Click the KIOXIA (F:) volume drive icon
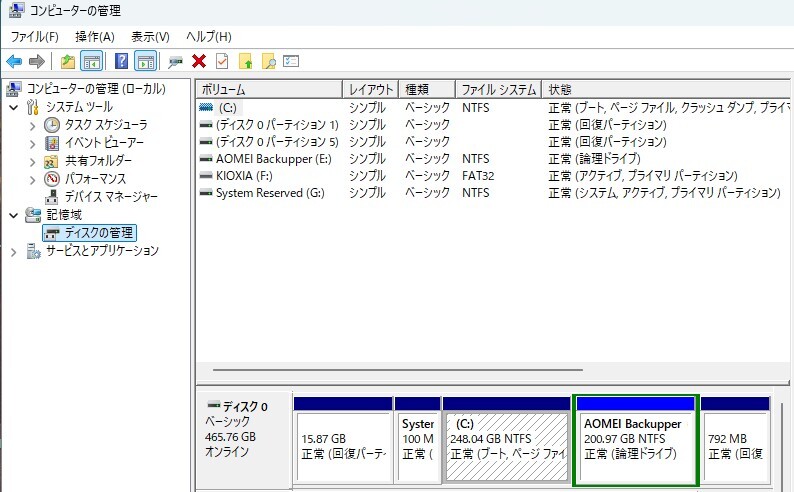This screenshot has width=794, height=492. coord(206,176)
